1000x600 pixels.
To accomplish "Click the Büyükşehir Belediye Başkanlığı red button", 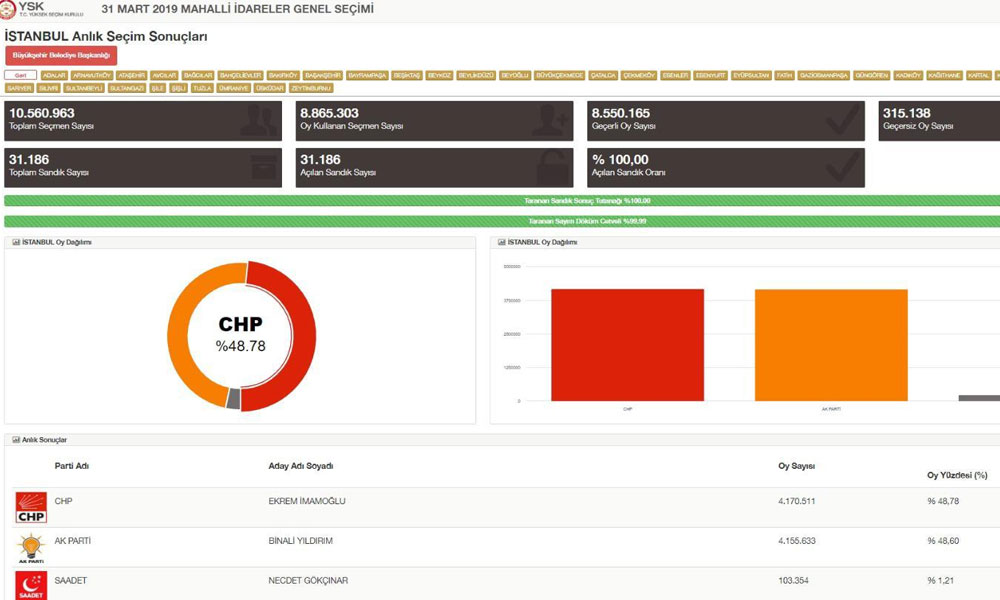I will coord(61,55).
